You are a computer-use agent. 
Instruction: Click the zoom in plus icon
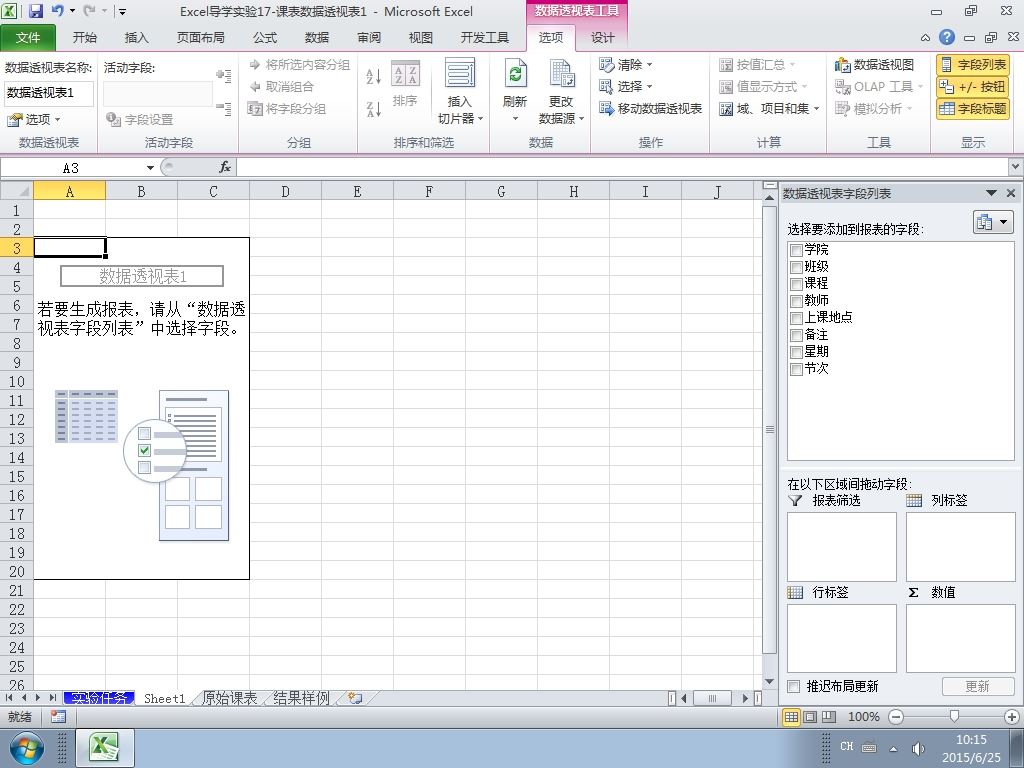1012,717
